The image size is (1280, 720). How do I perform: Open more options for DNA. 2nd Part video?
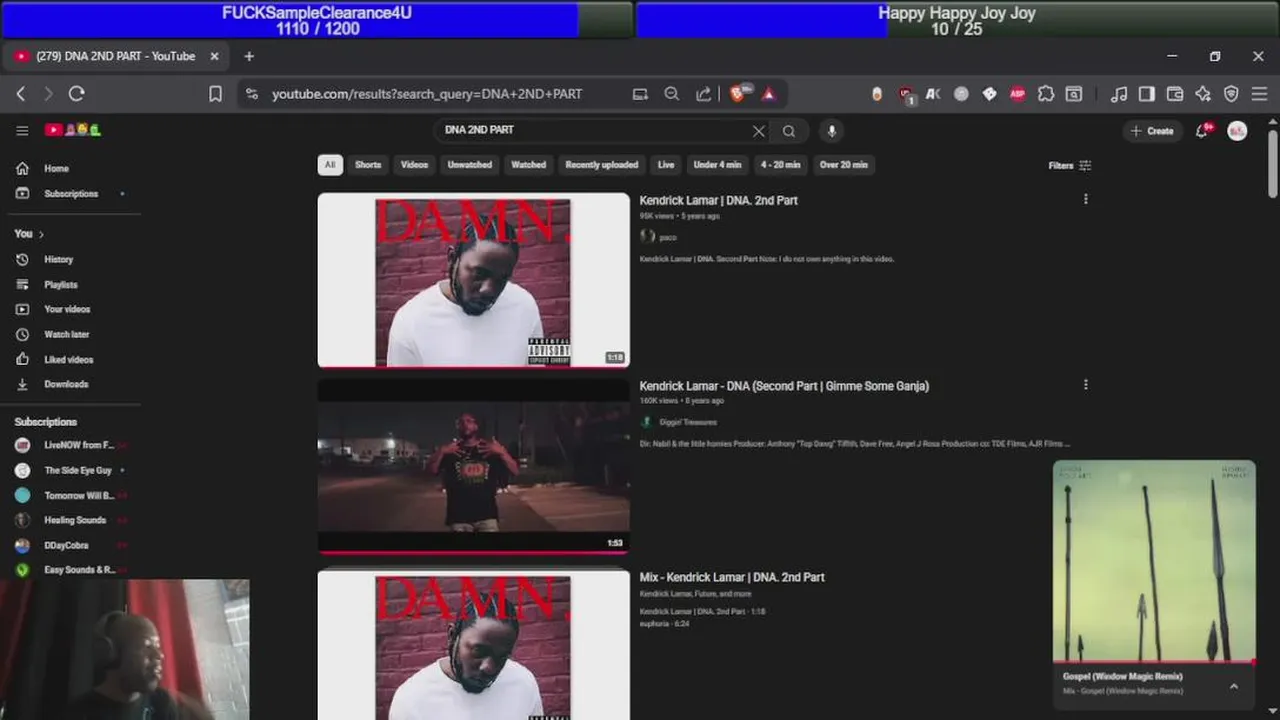point(1086,199)
